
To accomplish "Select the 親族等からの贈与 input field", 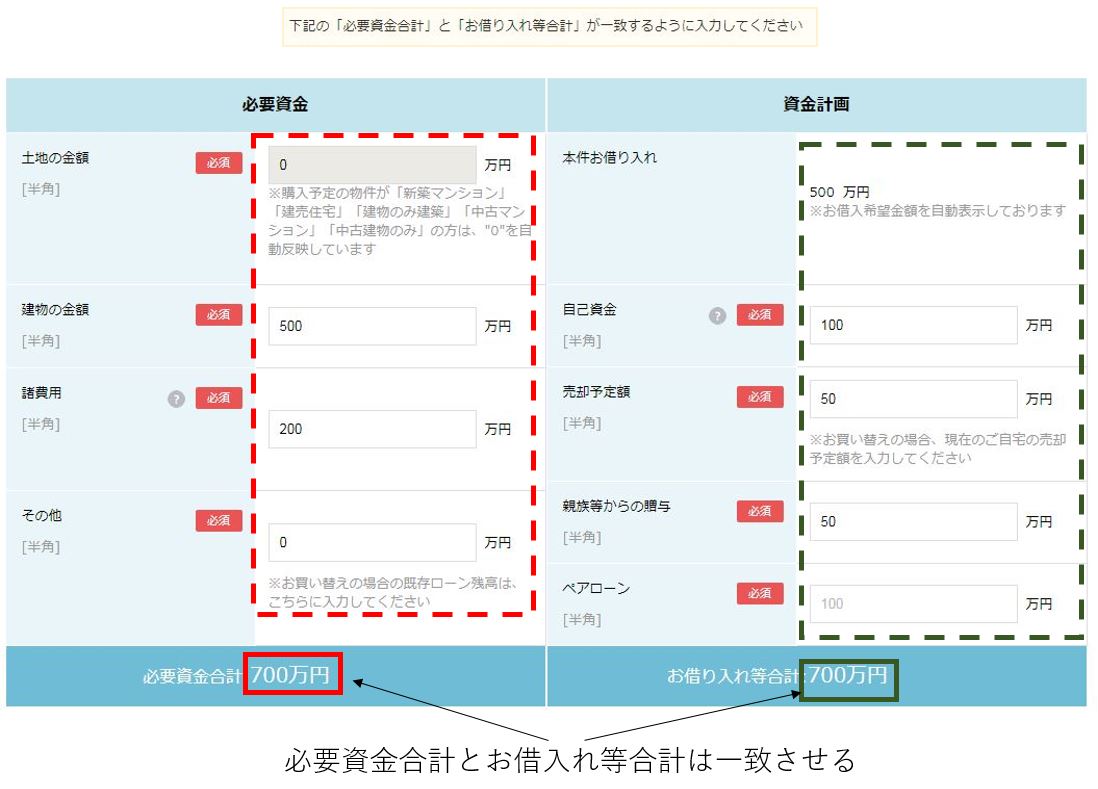I will pos(913,522).
